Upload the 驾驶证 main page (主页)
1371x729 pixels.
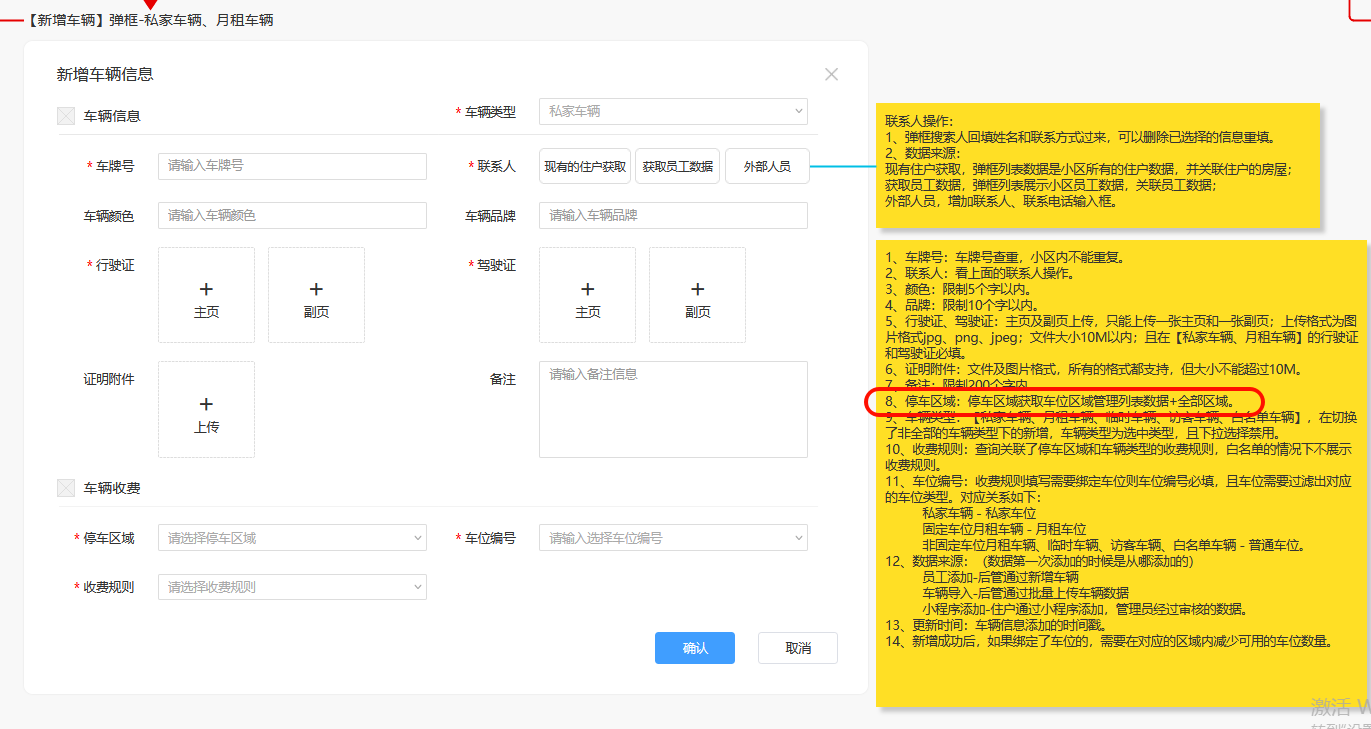point(587,295)
